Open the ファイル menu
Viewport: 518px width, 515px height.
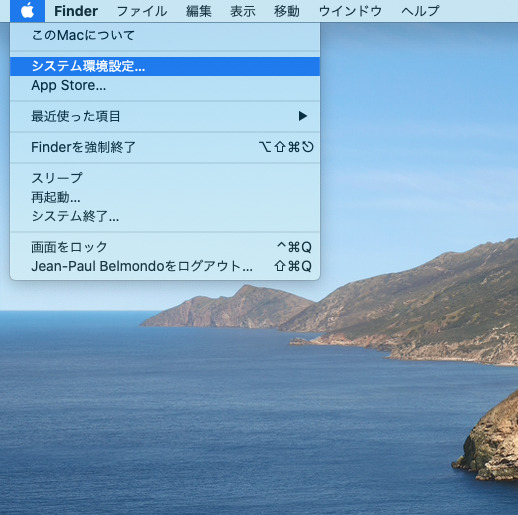pyautogui.click(x=142, y=11)
